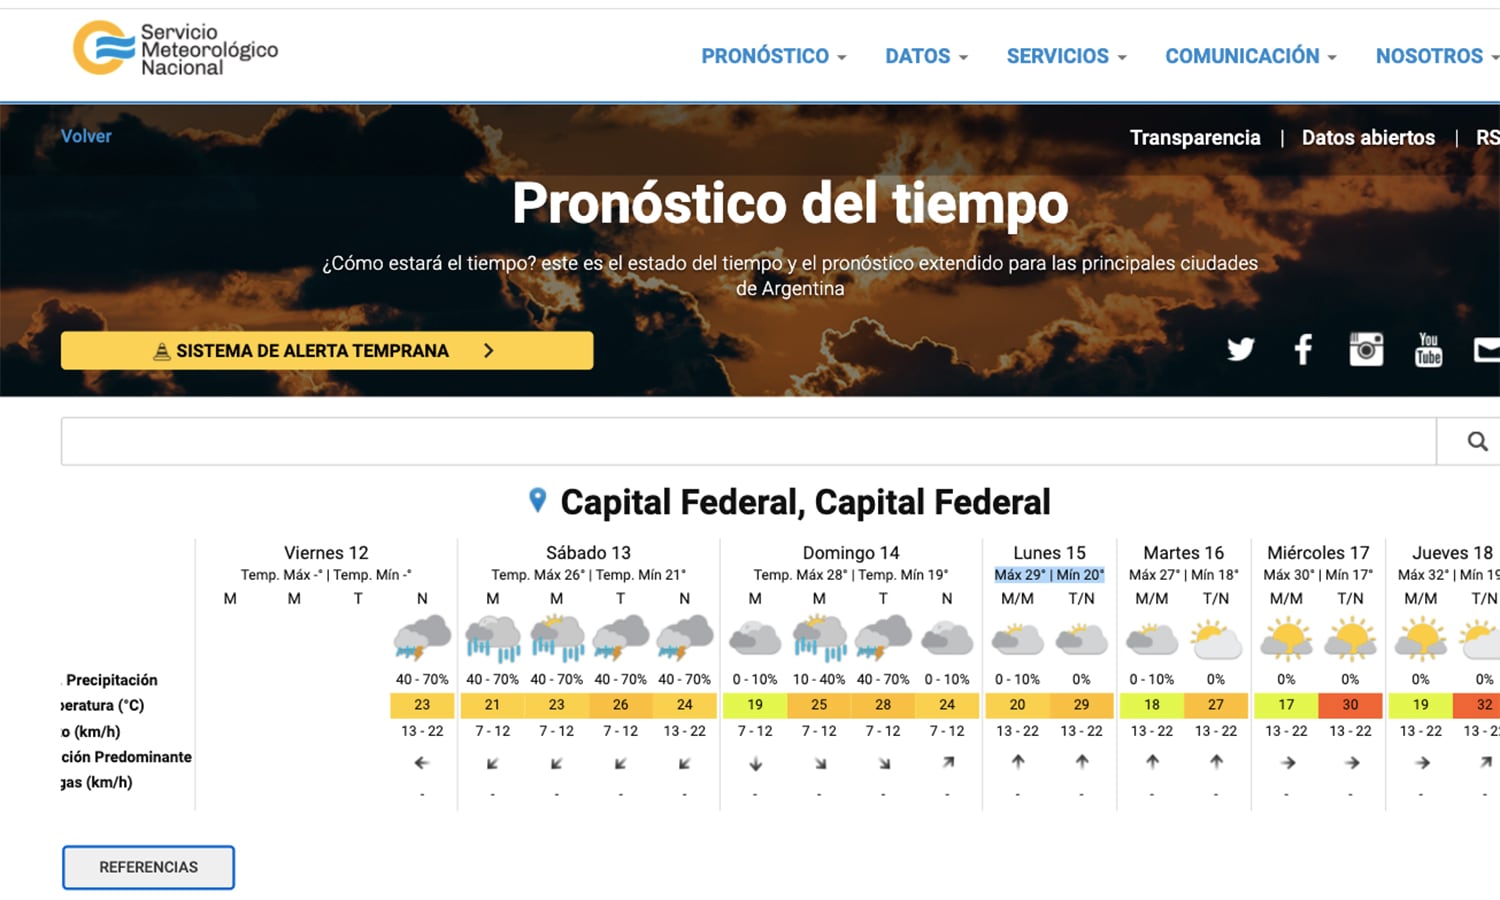
Task: Click the 29 temperature cell on Lunes 15
Action: [x=1082, y=705]
